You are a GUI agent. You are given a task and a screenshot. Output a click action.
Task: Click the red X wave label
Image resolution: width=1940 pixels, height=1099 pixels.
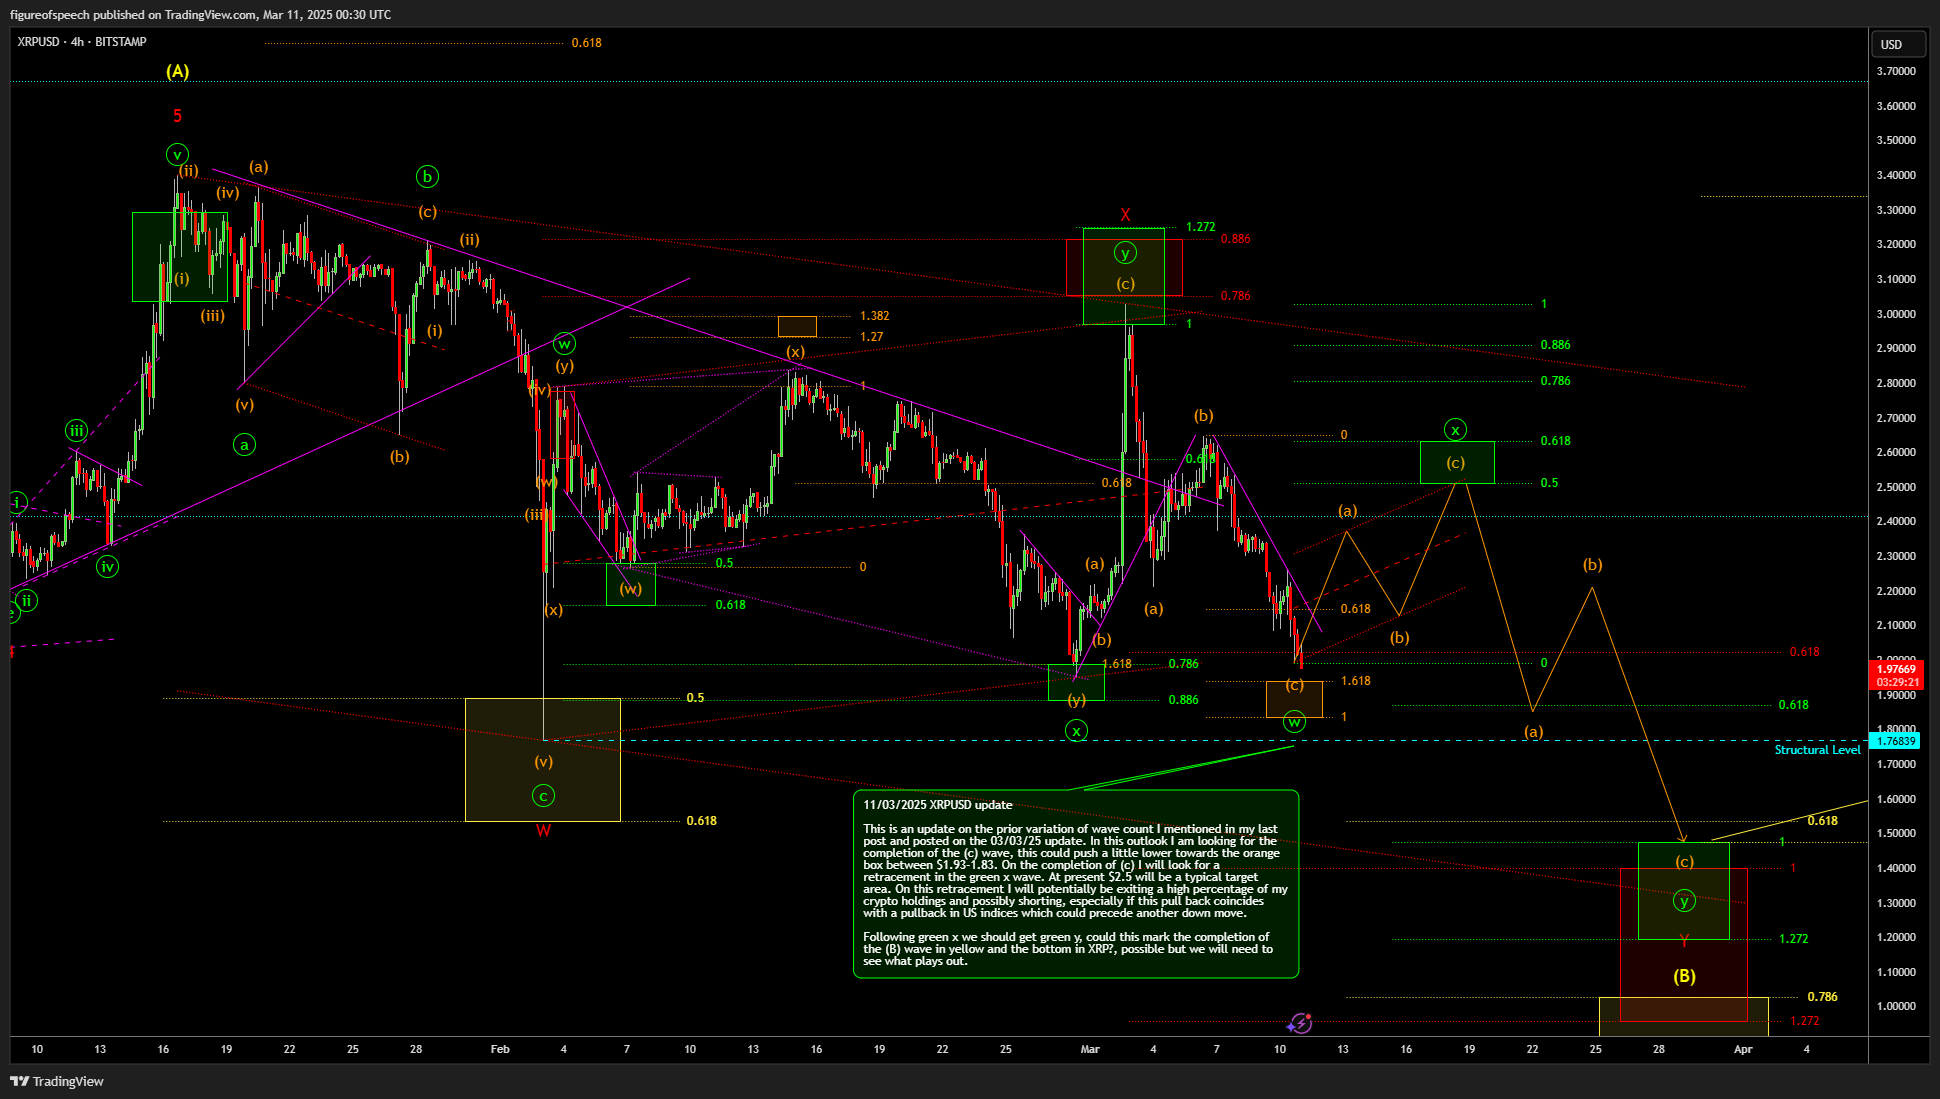click(x=1125, y=215)
